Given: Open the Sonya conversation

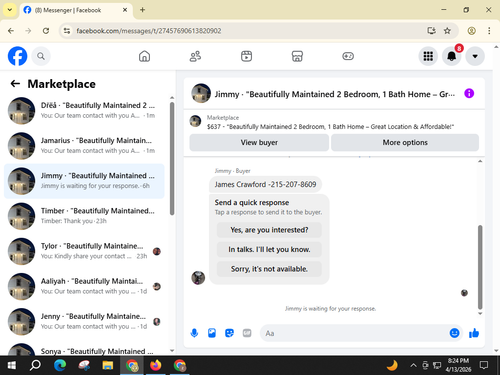Looking at the screenshot, I should point(84,348).
